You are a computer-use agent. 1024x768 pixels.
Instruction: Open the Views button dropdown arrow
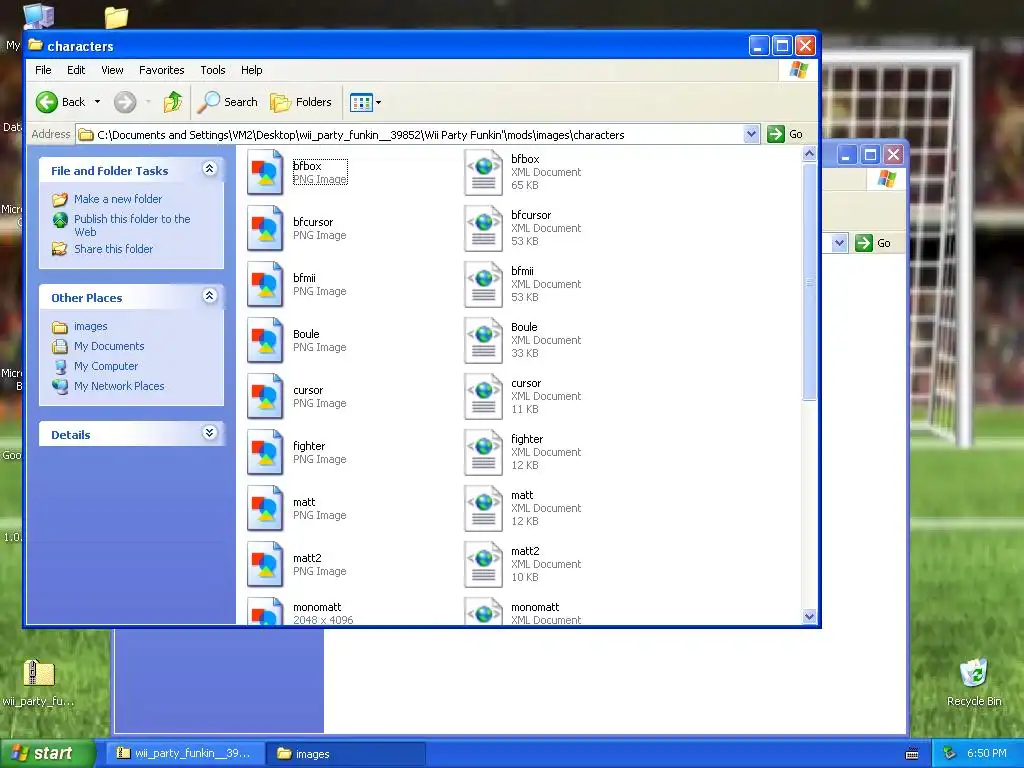[378, 103]
